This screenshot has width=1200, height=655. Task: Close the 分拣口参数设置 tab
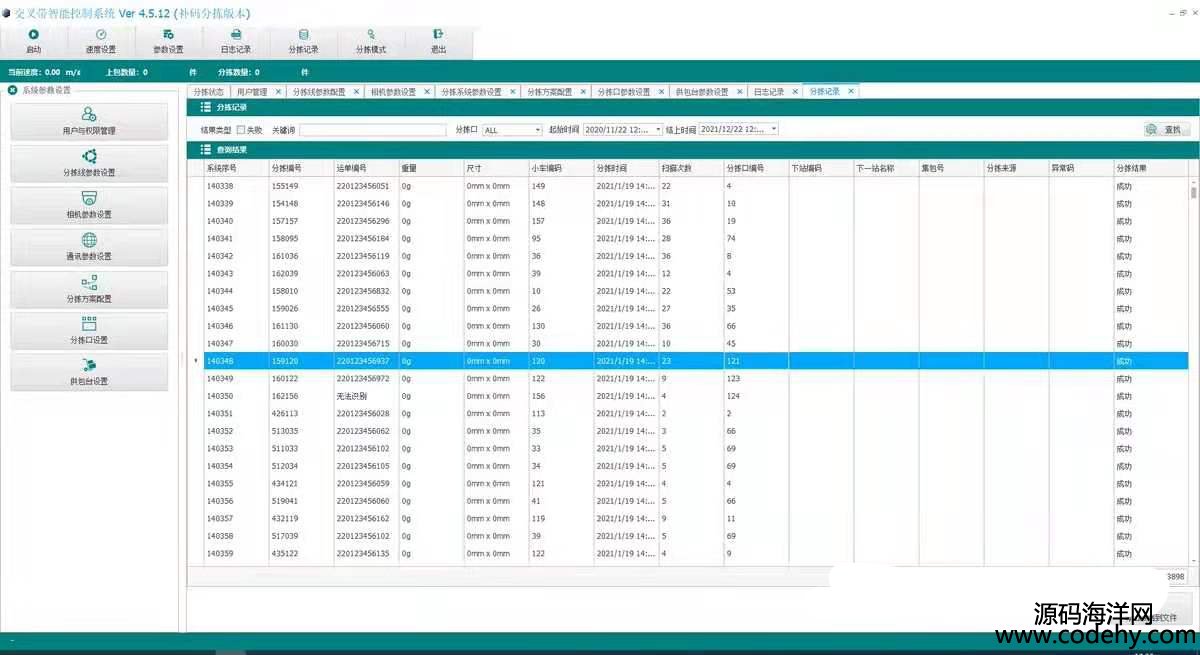(x=661, y=91)
